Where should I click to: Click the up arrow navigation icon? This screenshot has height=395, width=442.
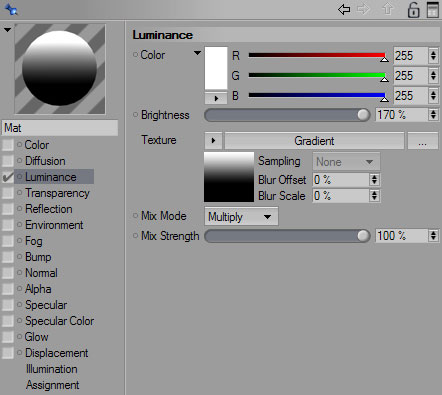[x=387, y=9]
